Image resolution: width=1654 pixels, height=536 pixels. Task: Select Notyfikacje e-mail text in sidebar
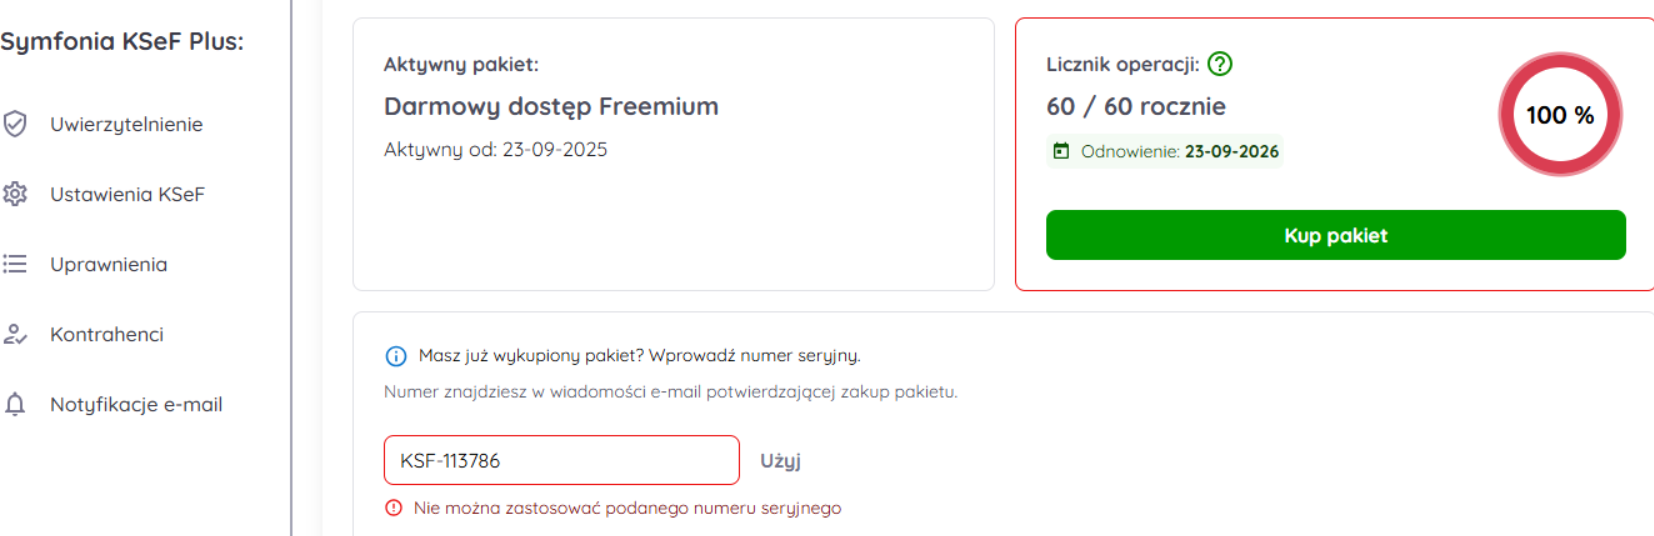click(136, 404)
